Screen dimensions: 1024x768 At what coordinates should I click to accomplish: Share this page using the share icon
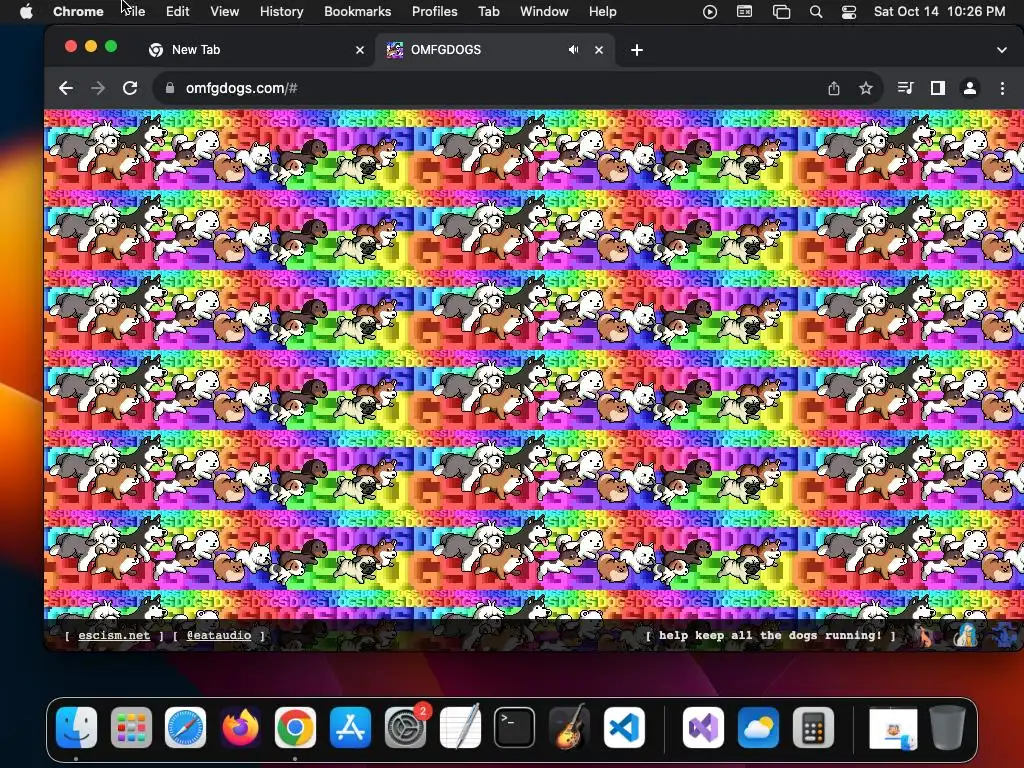pyautogui.click(x=834, y=88)
